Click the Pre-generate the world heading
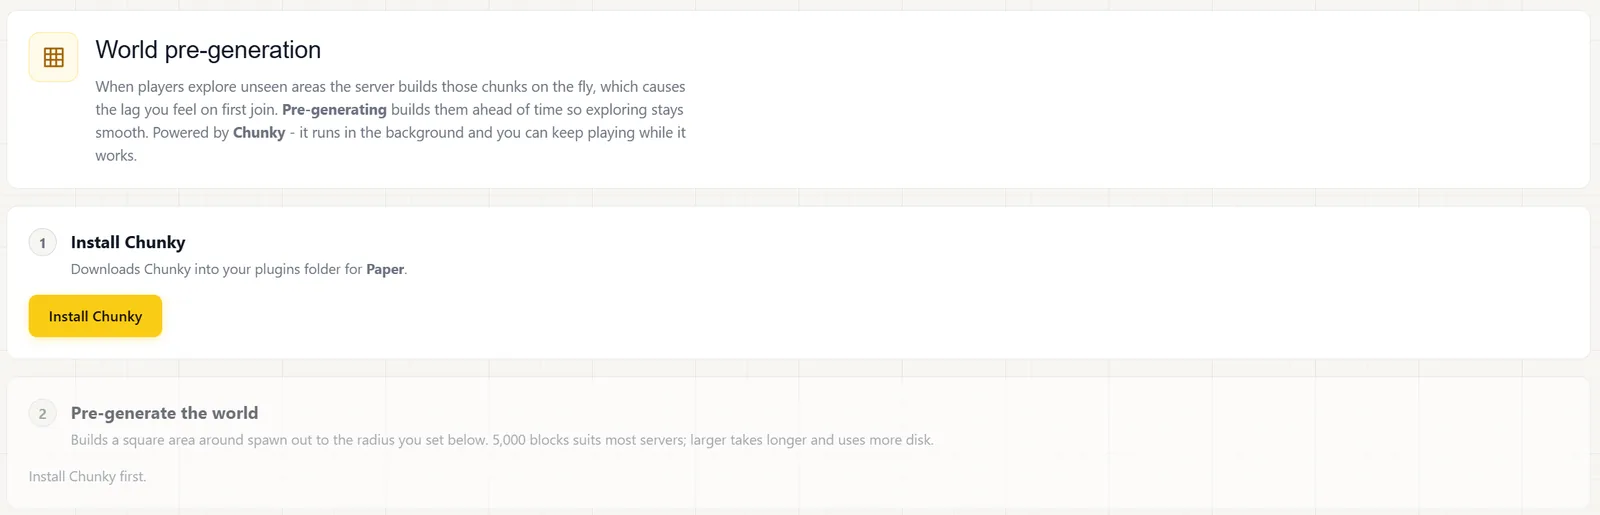 pos(164,413)
